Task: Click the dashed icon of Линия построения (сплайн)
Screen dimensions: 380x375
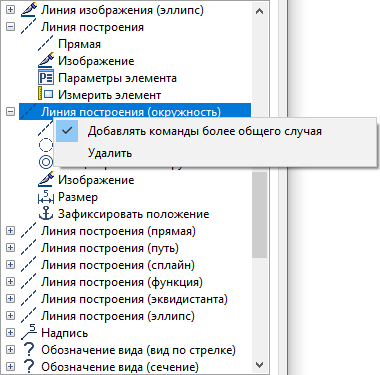Action: coord(29,265)
